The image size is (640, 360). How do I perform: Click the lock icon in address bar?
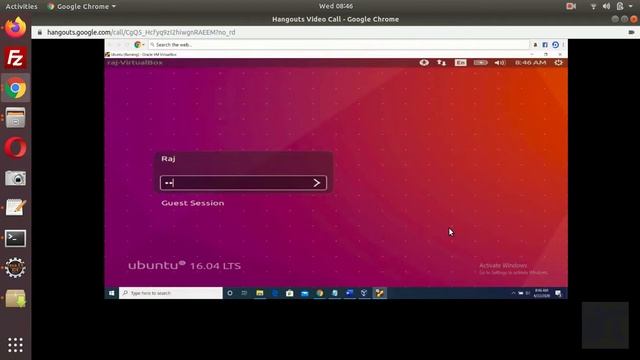point(40,32)
